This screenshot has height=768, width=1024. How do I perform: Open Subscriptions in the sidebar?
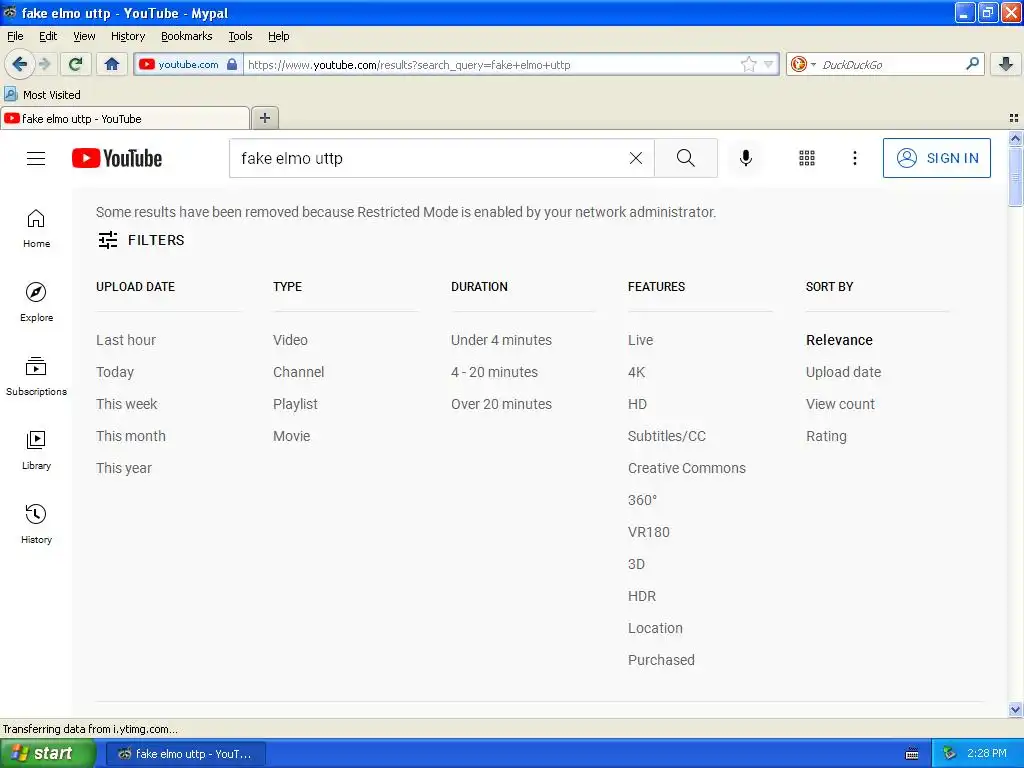pos(36,376)
